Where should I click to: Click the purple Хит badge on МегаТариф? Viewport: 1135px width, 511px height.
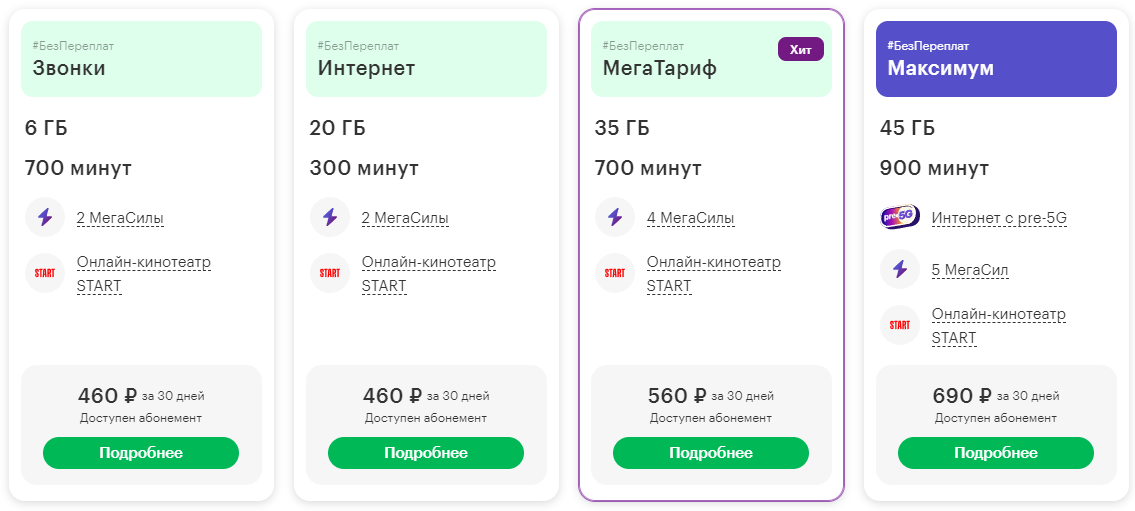pos(801,49)
